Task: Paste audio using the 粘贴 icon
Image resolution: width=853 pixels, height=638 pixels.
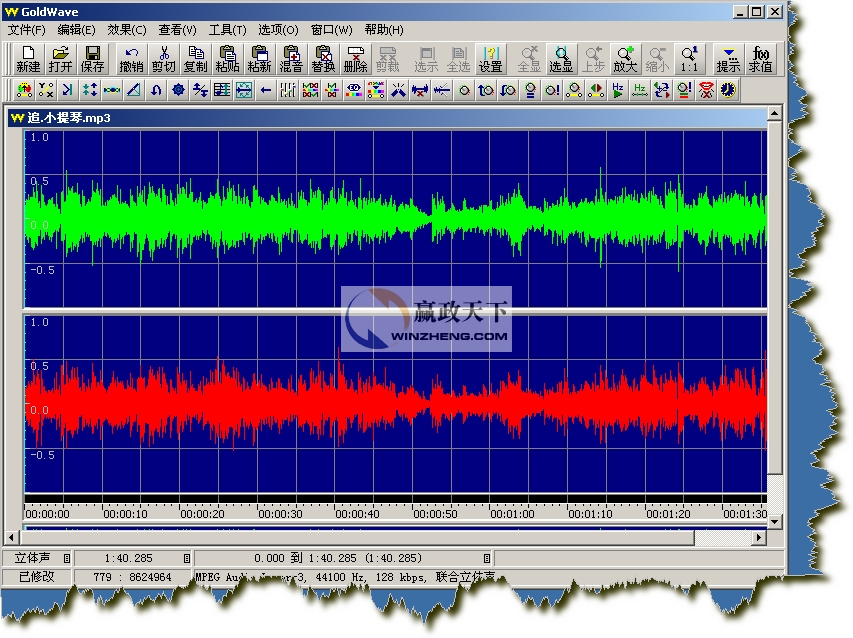Action: (227, 59)
